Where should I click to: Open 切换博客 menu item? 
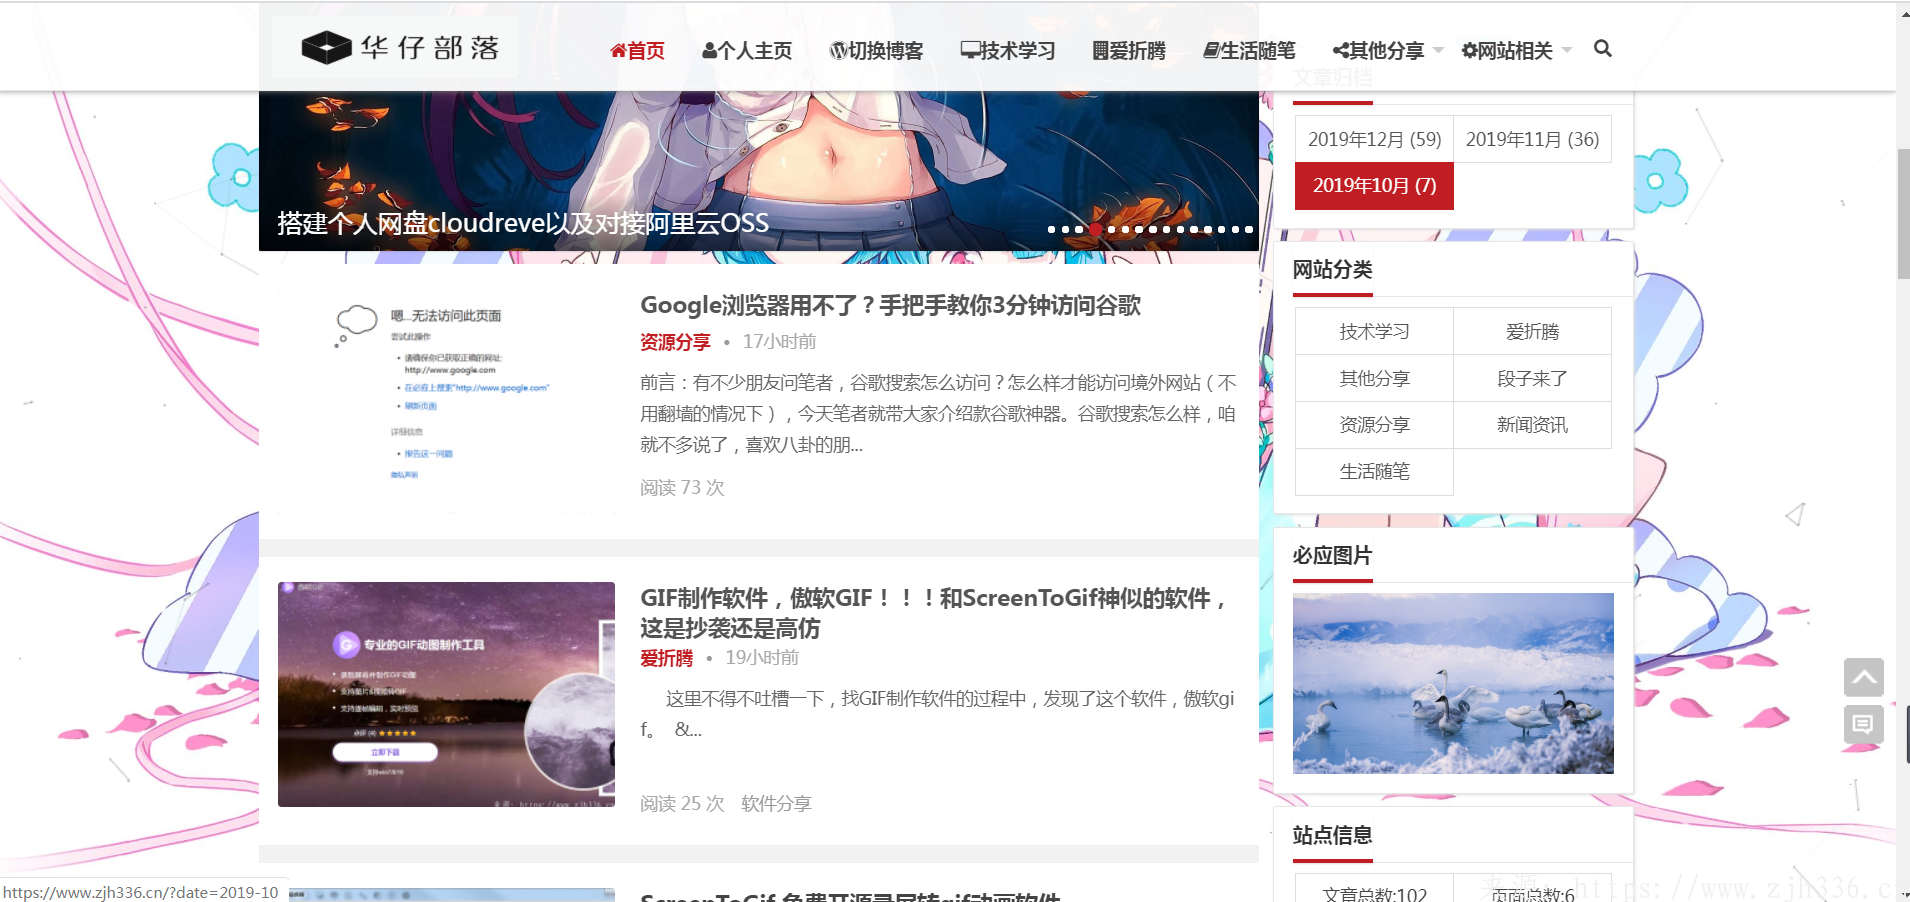point(876,51)
